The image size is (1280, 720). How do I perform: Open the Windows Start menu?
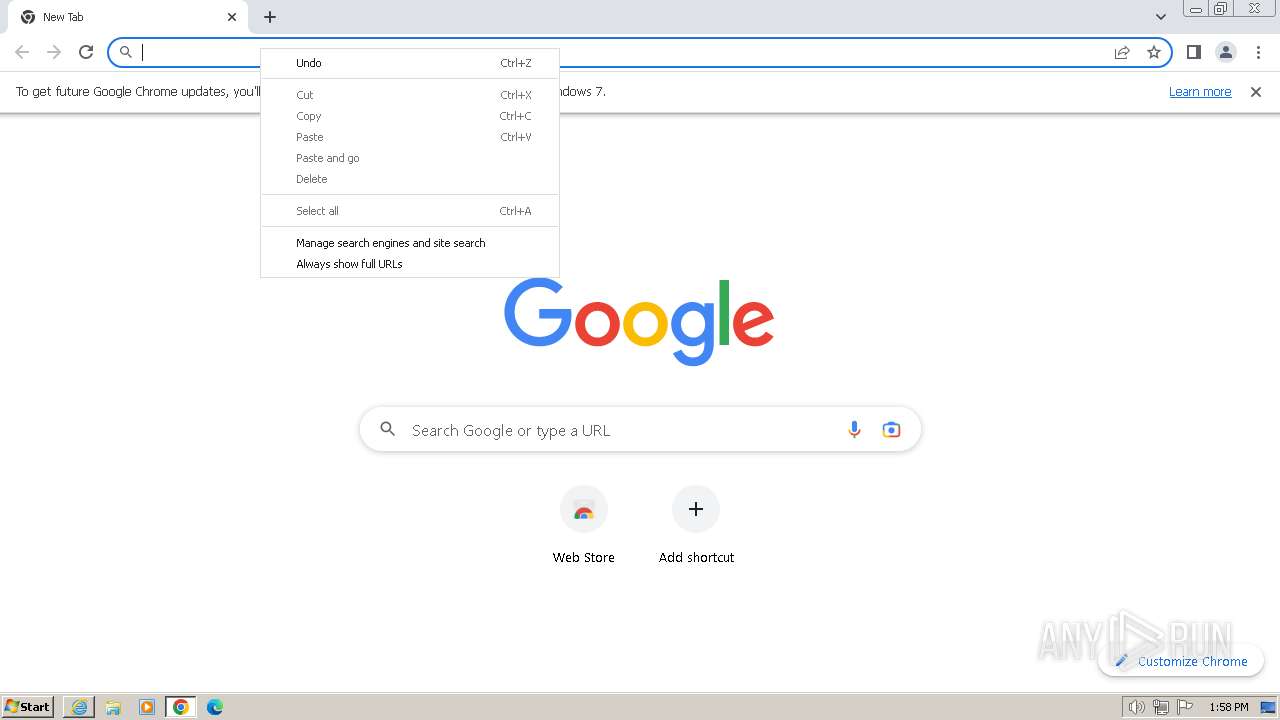pyautogui.click(x=28, y=707)
